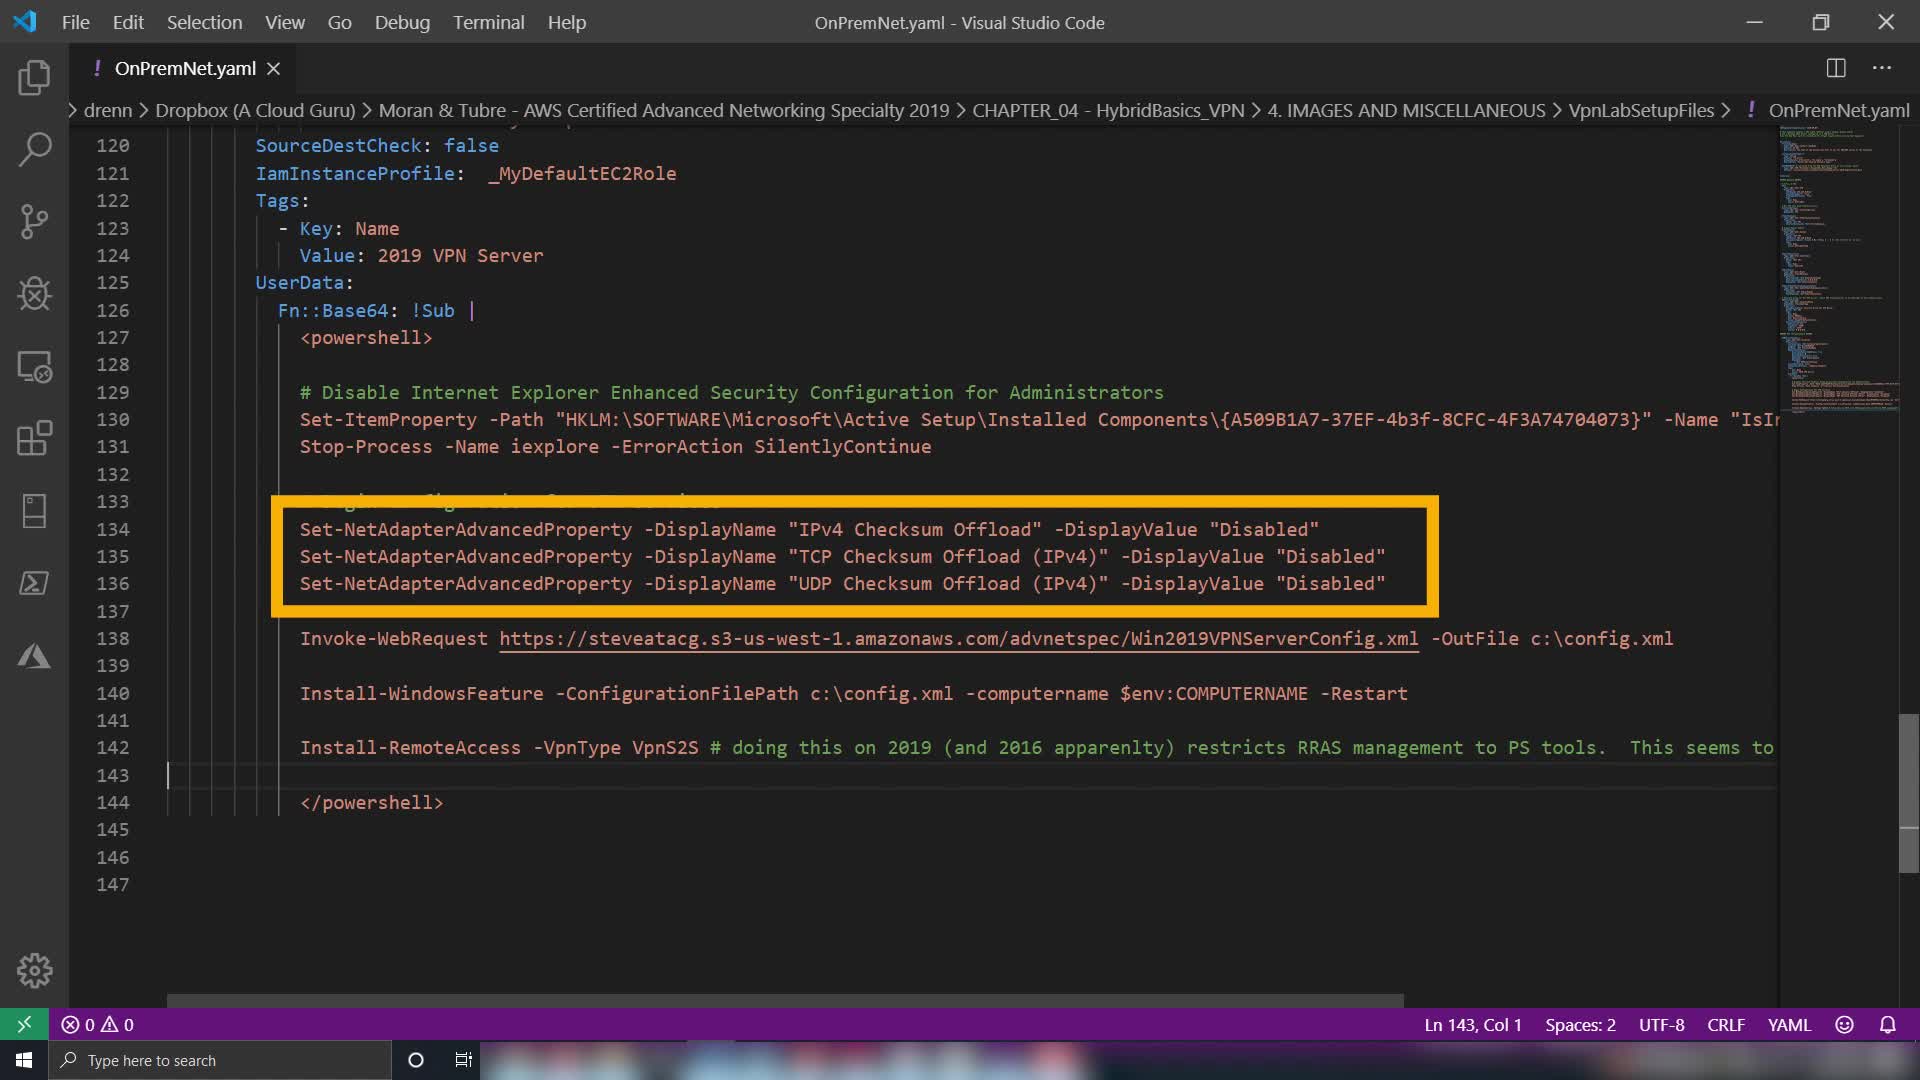Open the Debug view bug icon
The width and height of the screenshot is (1920, 1080).
(x=34, y=294)
